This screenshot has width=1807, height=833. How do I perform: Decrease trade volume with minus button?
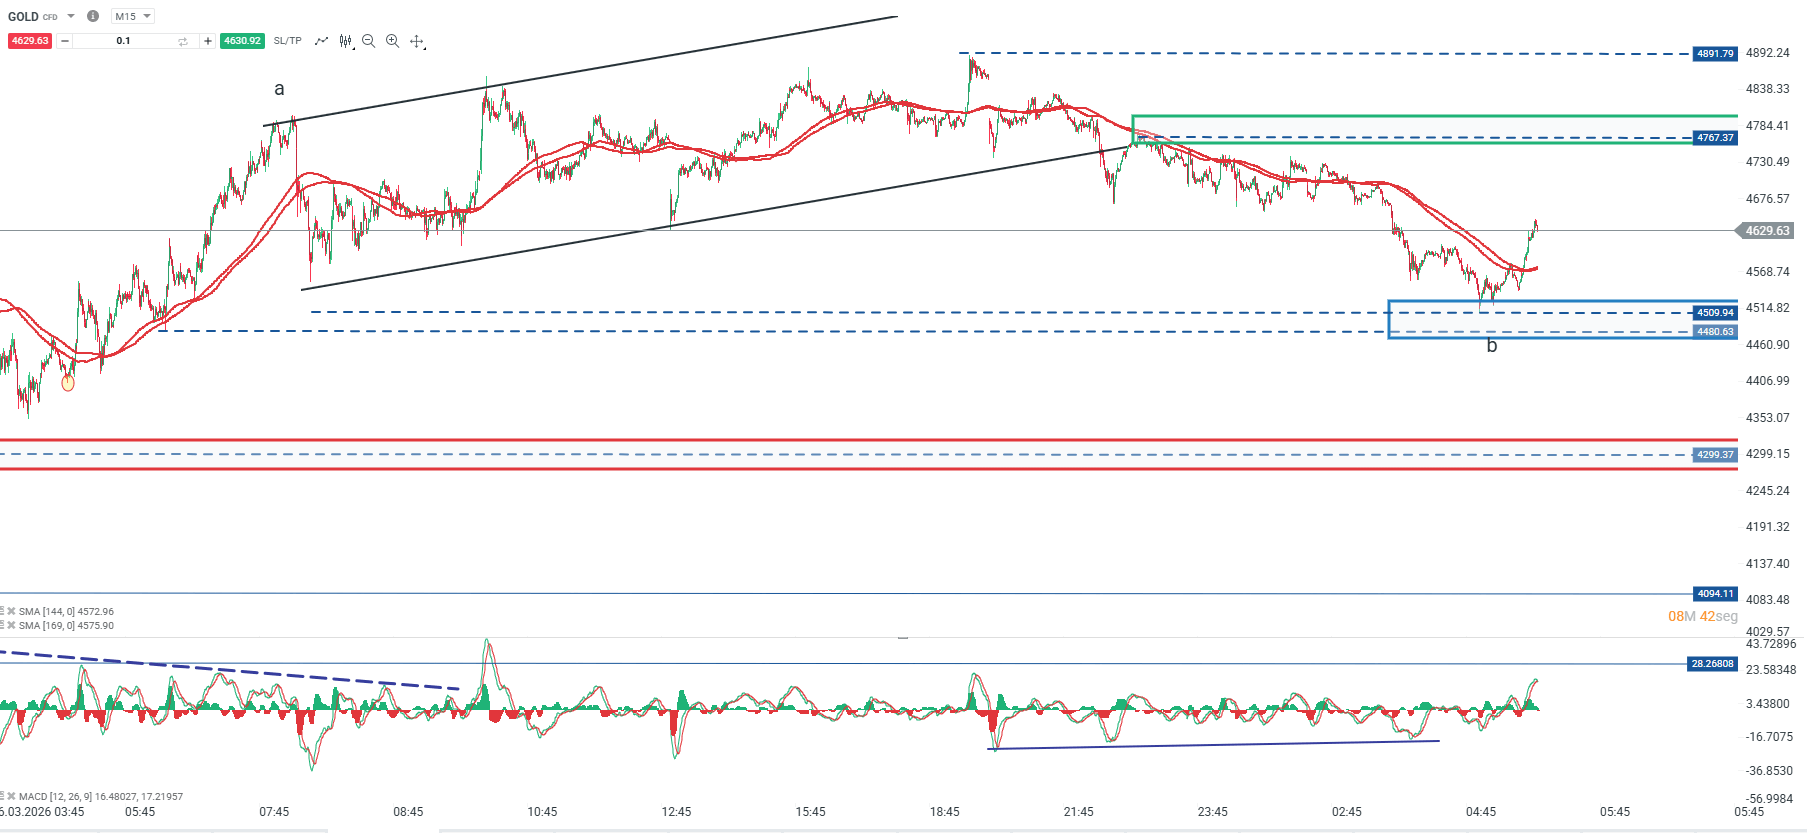tap(65, 41)
